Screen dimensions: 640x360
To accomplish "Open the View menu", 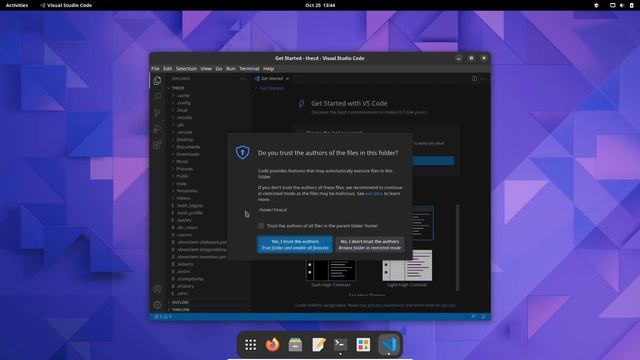I will tap(206, 69).
